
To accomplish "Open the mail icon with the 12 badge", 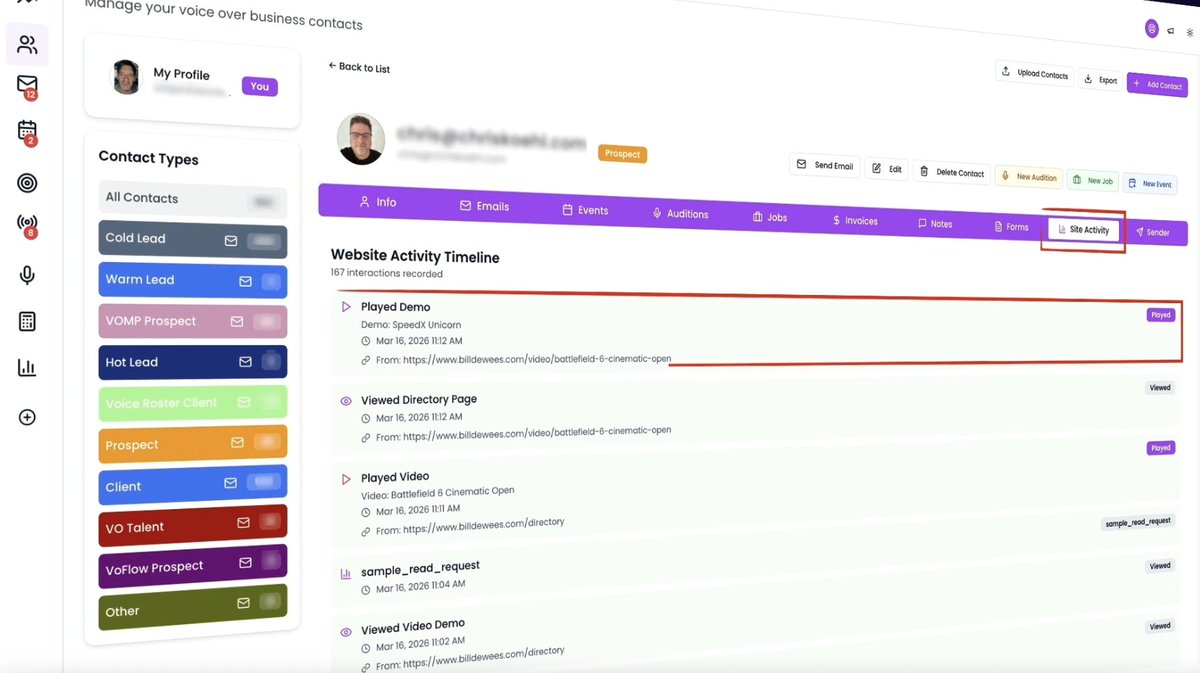I will pyautogui.click(x=27, y=86).
